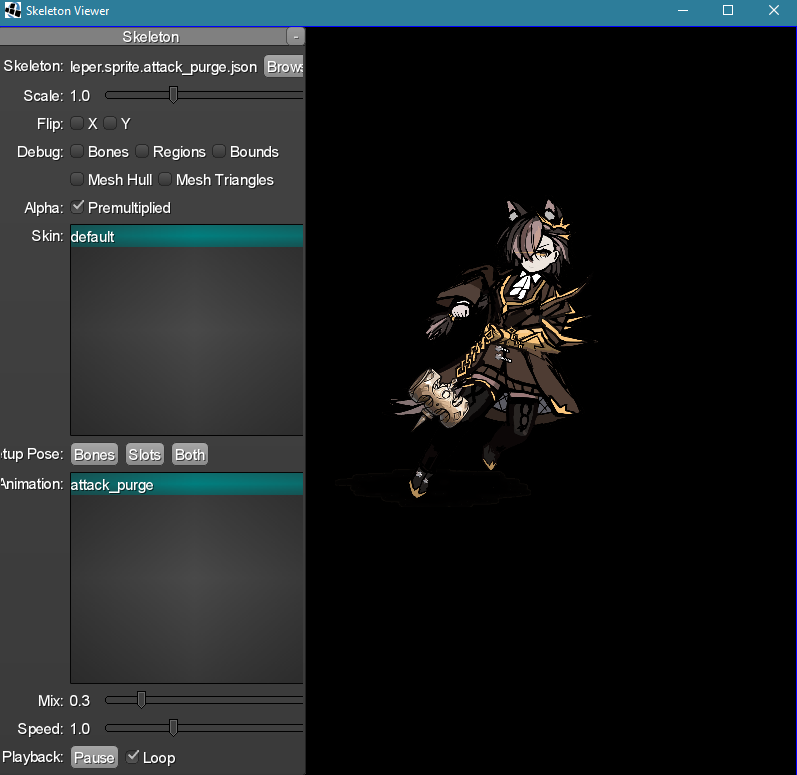Viewport: 797px width, 775px height.
Task: Reset Setup Pose Bones button
Action: pyautogui.click(x=95, y=454)
